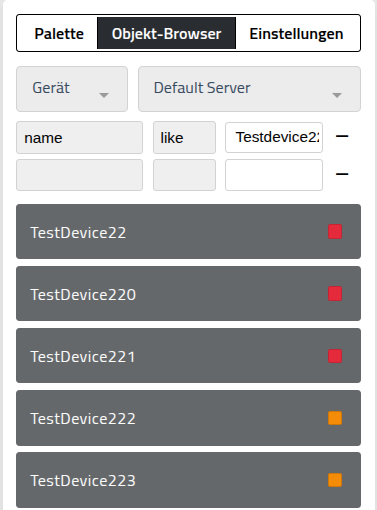Remove the name like filter row
The width and height of the screenshot is (377, 510).
click(342, 136)
